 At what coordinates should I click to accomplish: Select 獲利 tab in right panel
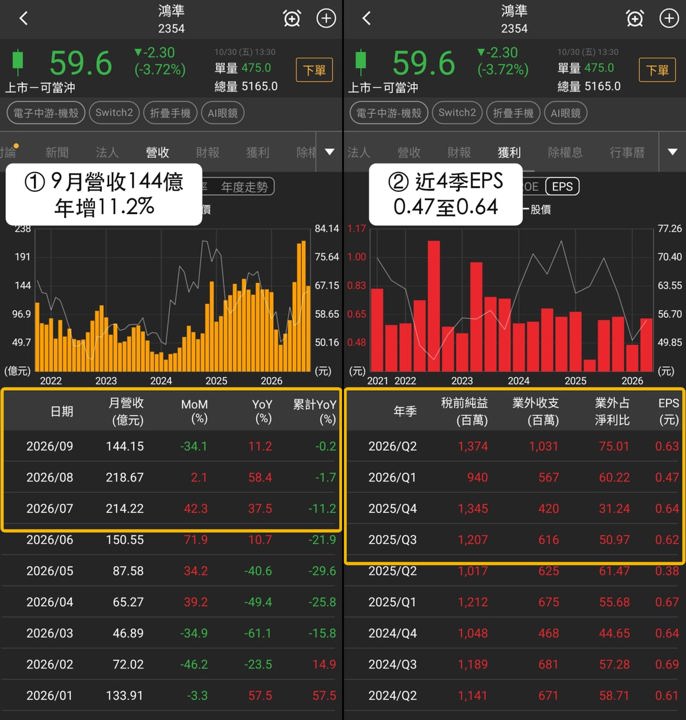point(509,152)
